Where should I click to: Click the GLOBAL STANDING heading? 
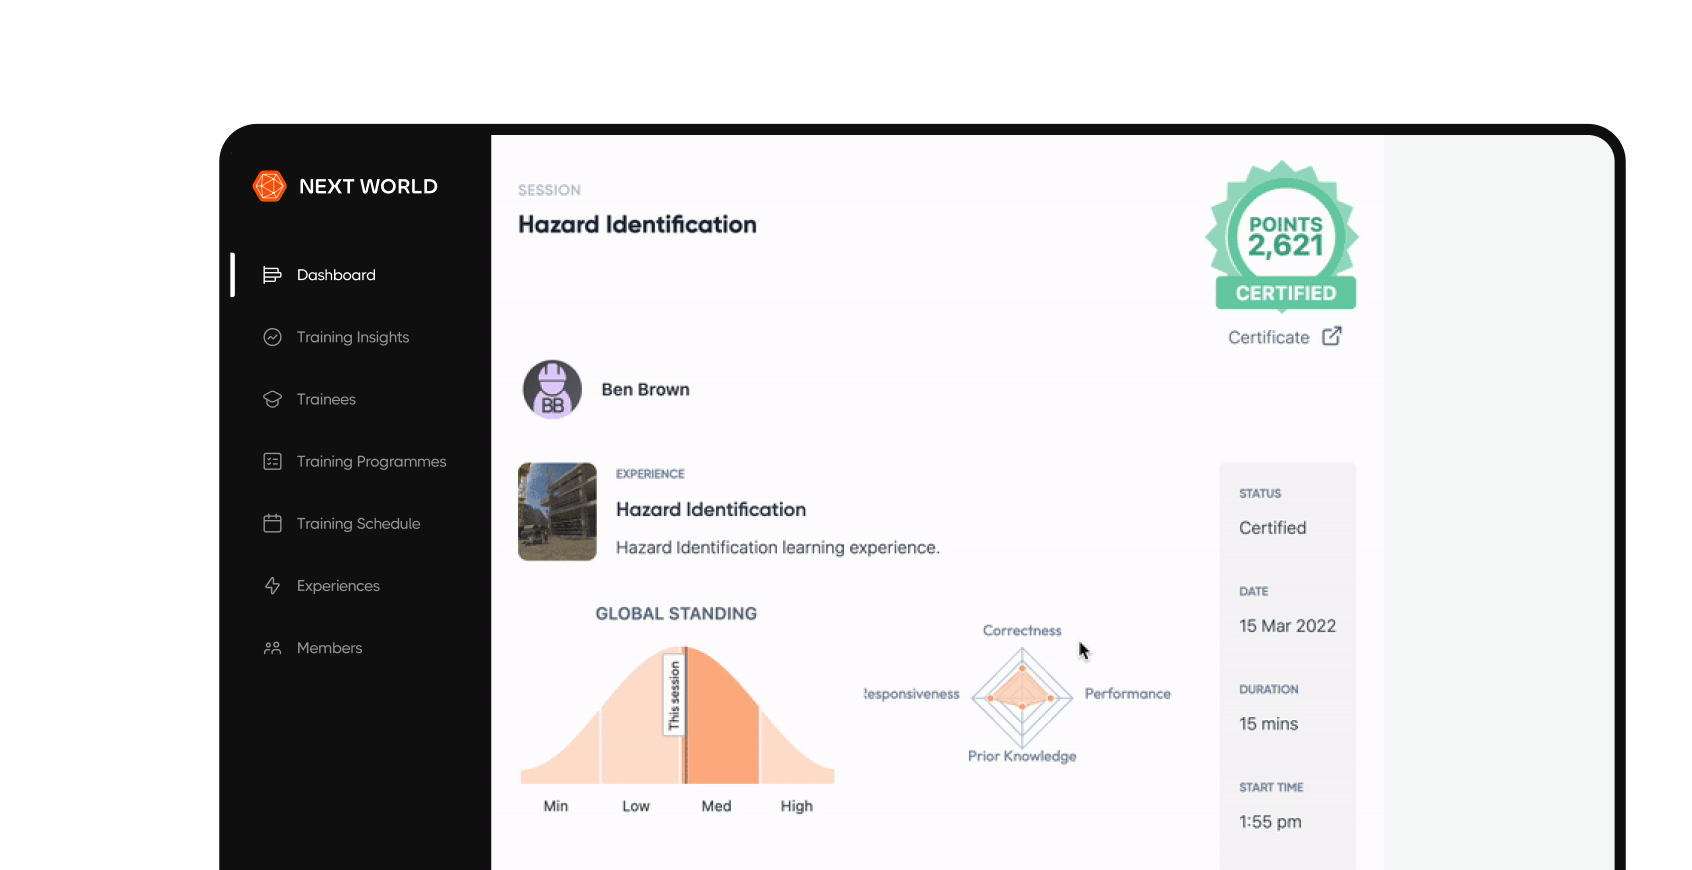click(676, 613)
